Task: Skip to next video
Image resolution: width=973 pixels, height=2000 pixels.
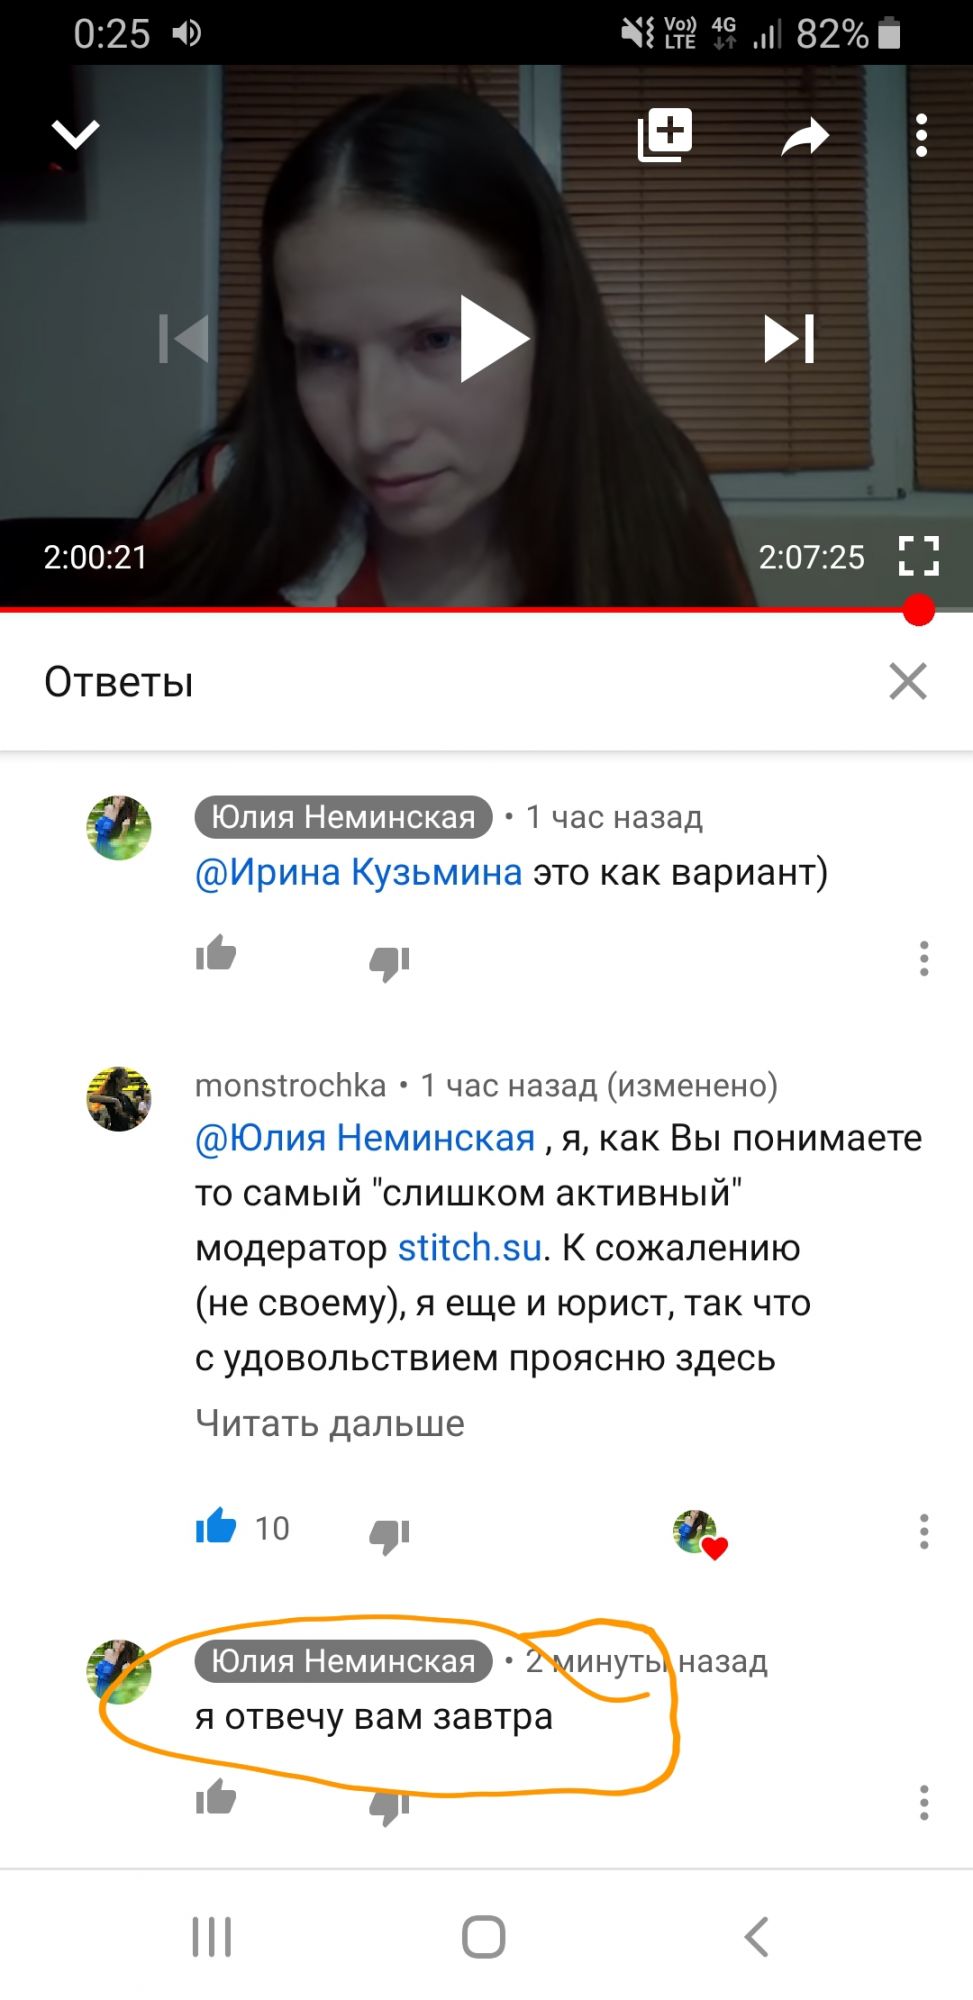Action: 790,339
